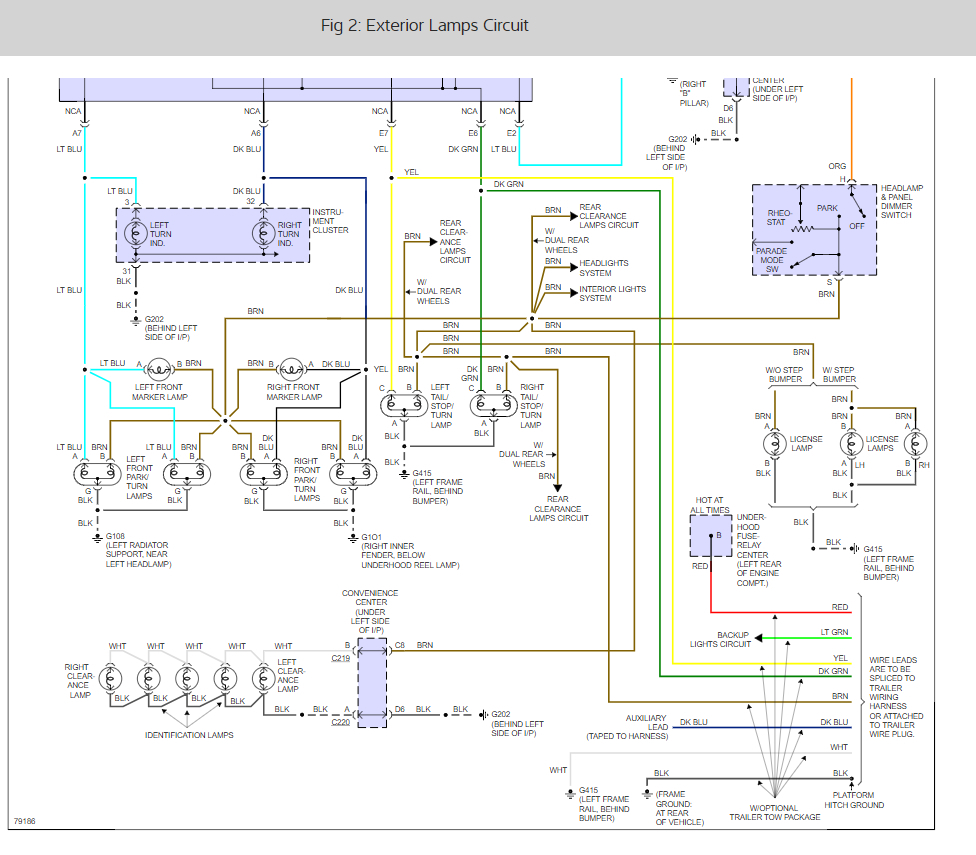Click the Rheostat resistor symbol in dimmer switch
Viewport: 976px width, 855px height.
click(800, 229)
